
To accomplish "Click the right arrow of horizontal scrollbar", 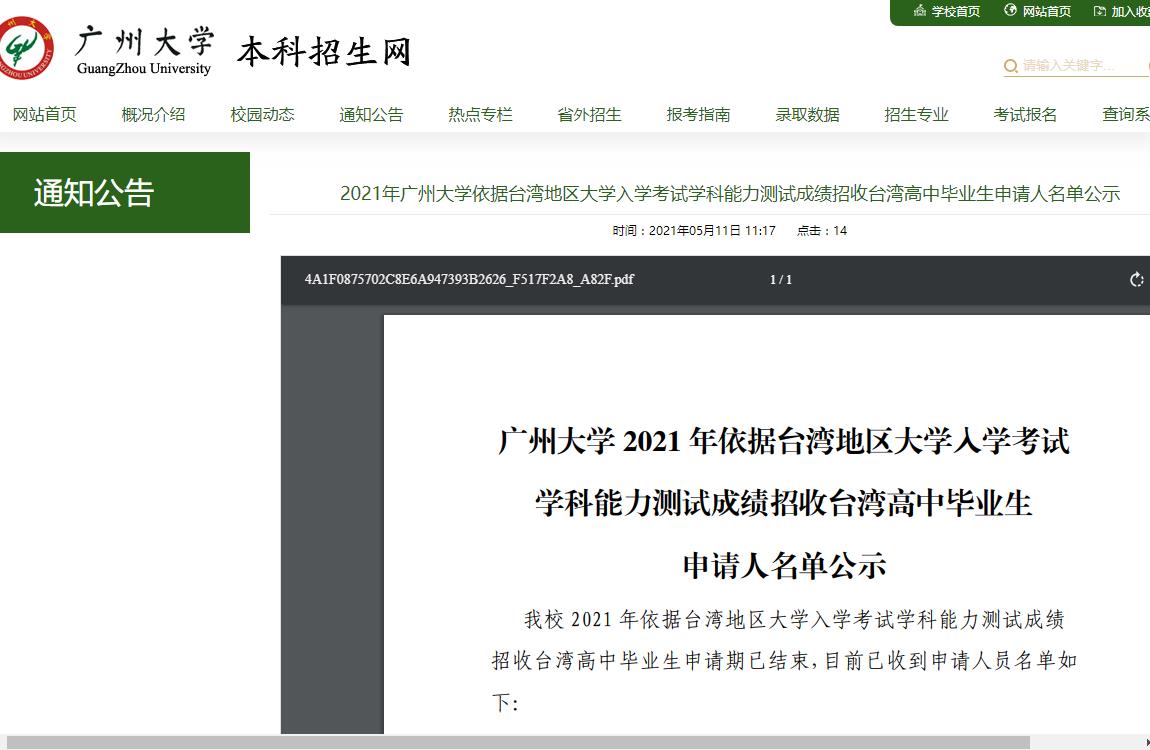I will (x=1146, y=743).
